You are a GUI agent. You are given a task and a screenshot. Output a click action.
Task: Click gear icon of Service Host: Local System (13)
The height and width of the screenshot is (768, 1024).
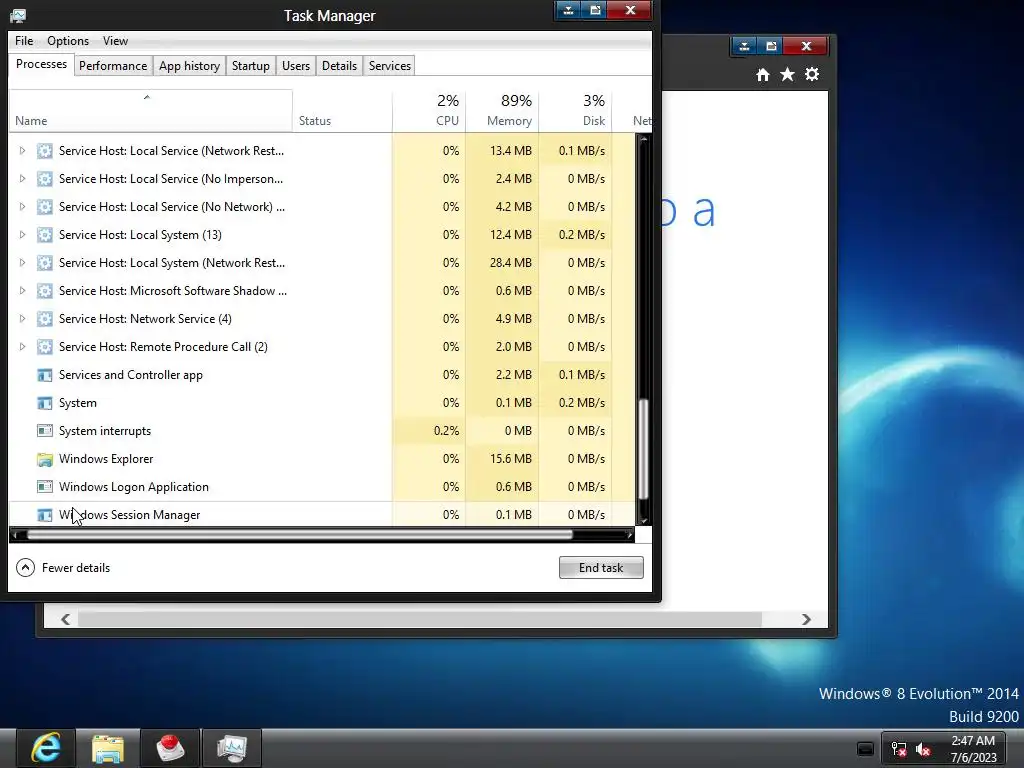[x=44, y=235]
